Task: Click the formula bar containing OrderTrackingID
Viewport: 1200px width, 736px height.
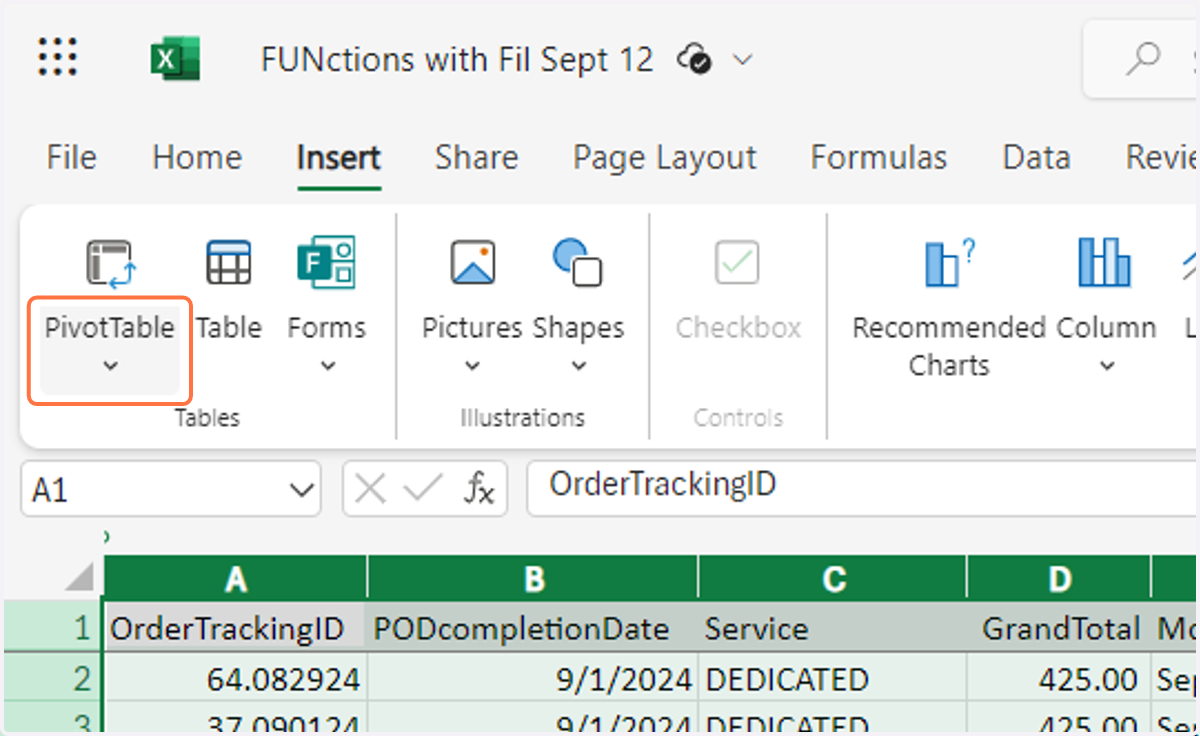Action: click(862, 488)
